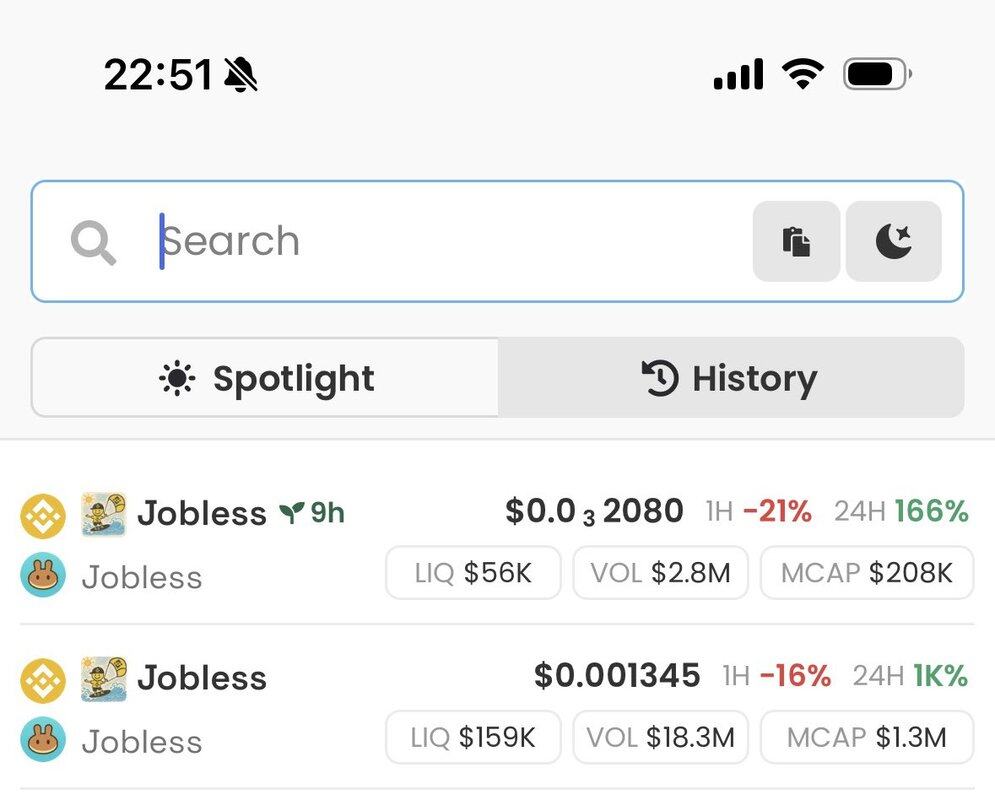Viewport: 995px width, 800px height.
Task: Select the LIQ $56K badge
Action: (473, 572)
